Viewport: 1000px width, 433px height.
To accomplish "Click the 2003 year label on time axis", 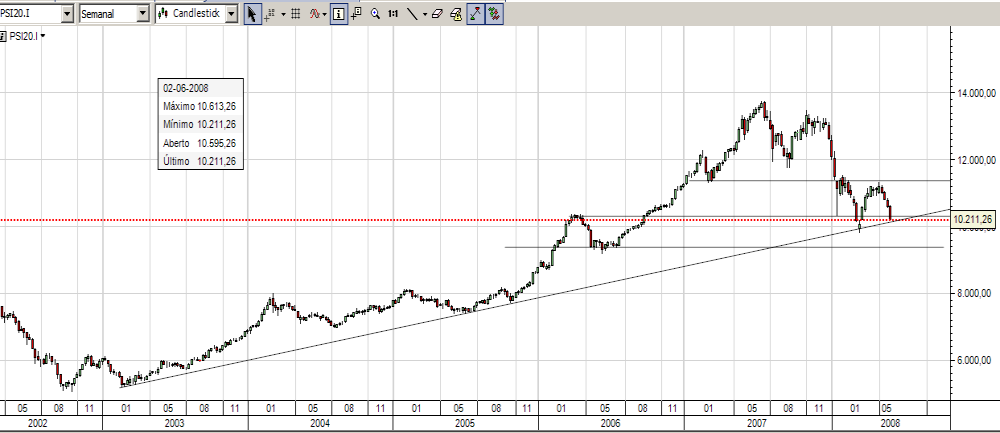I will point(174,423).
